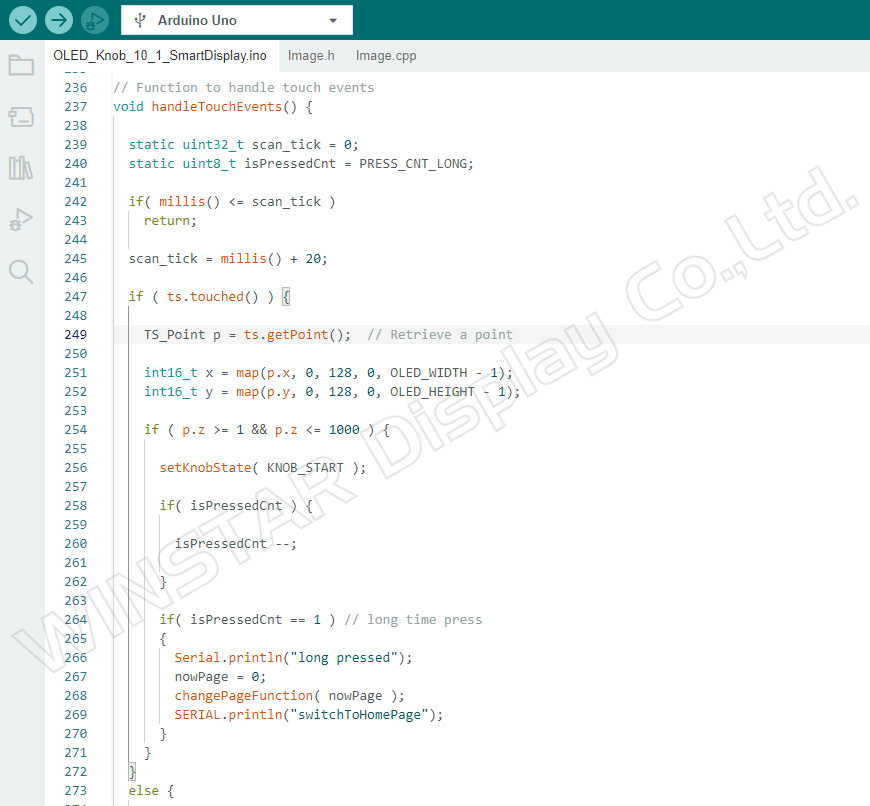
Task: Click the '// long time press' comment
Action: click(413, 620)
